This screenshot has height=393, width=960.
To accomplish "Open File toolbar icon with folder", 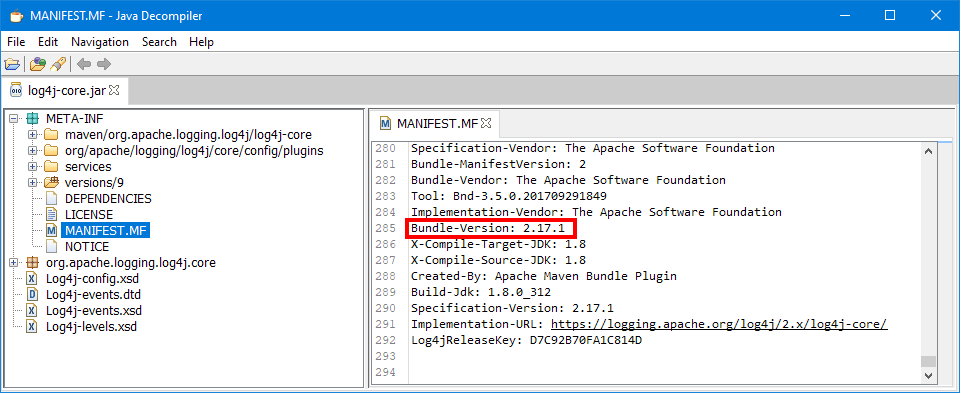I will (x=12, y=64).
